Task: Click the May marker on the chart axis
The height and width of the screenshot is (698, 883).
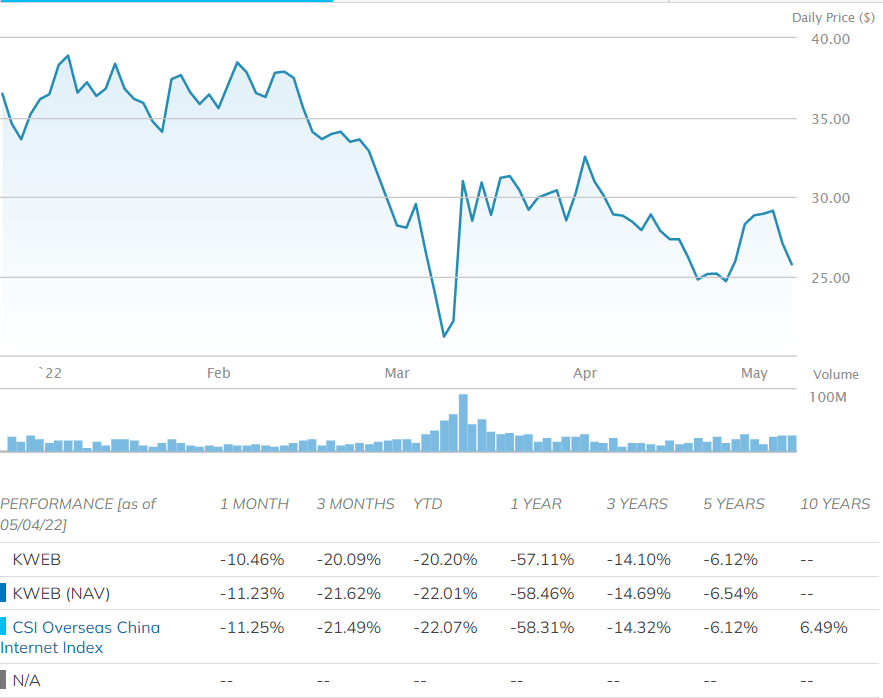Action: (x=754, y=373)
